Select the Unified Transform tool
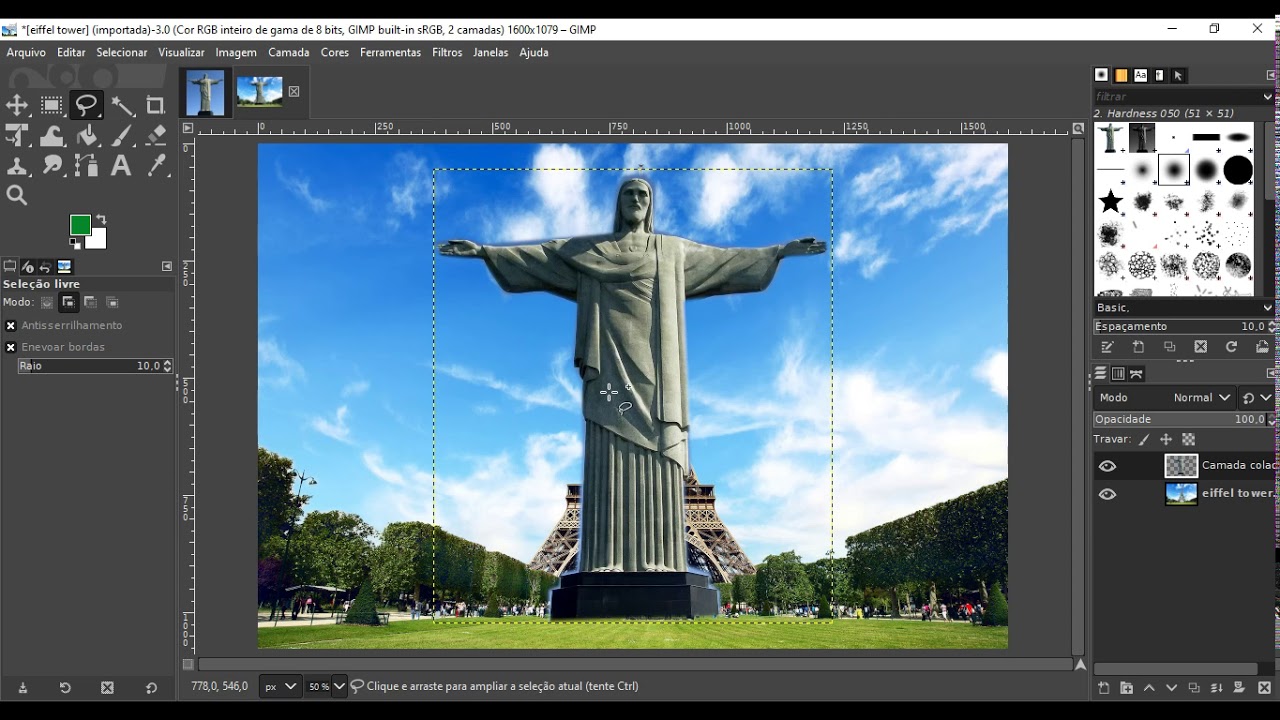 pos(17,136)
